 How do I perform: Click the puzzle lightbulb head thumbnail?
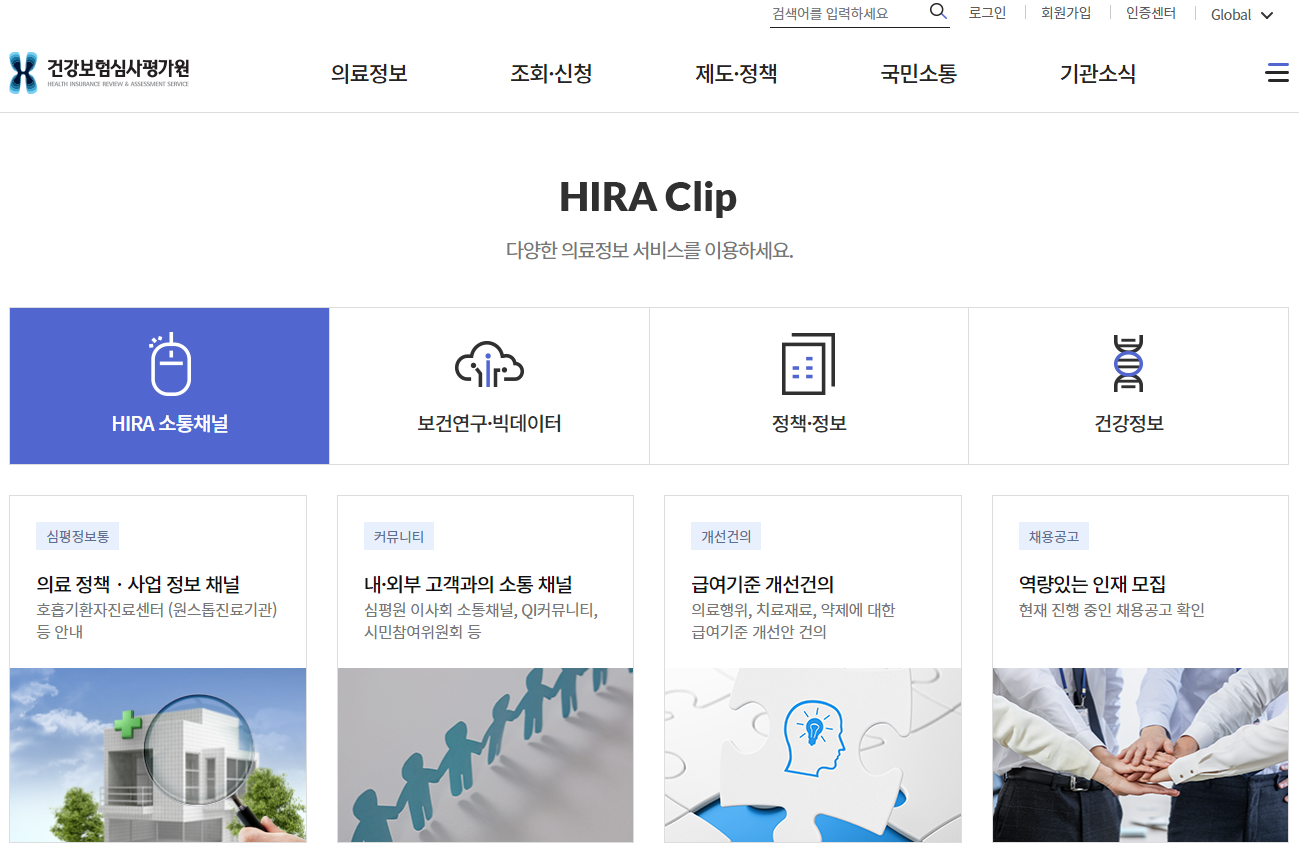coord(813,755)
